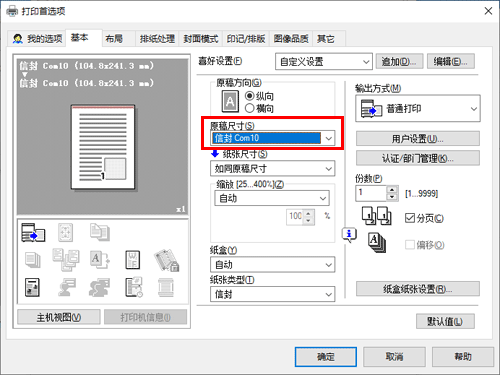Click the 追加 add button
The image size is (500, 375).
point(399,61)
